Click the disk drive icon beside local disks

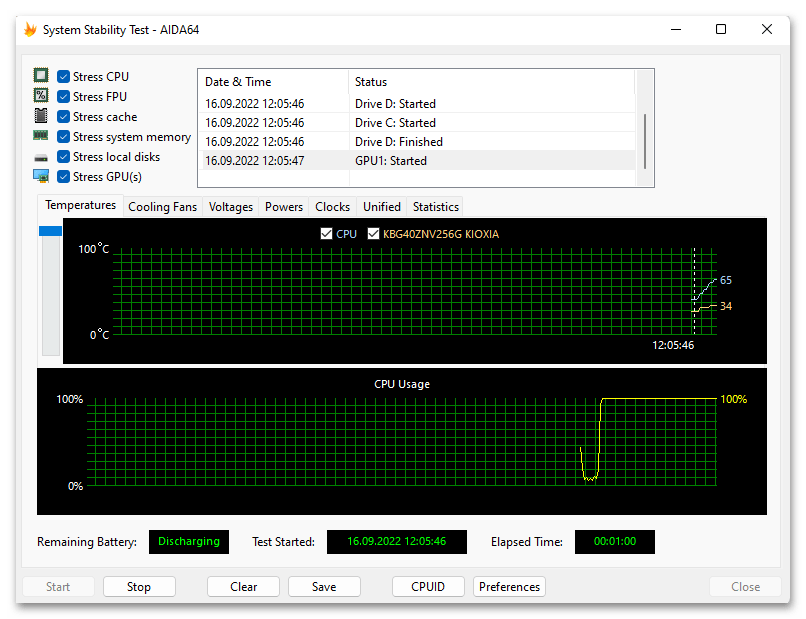pos(41,157)
